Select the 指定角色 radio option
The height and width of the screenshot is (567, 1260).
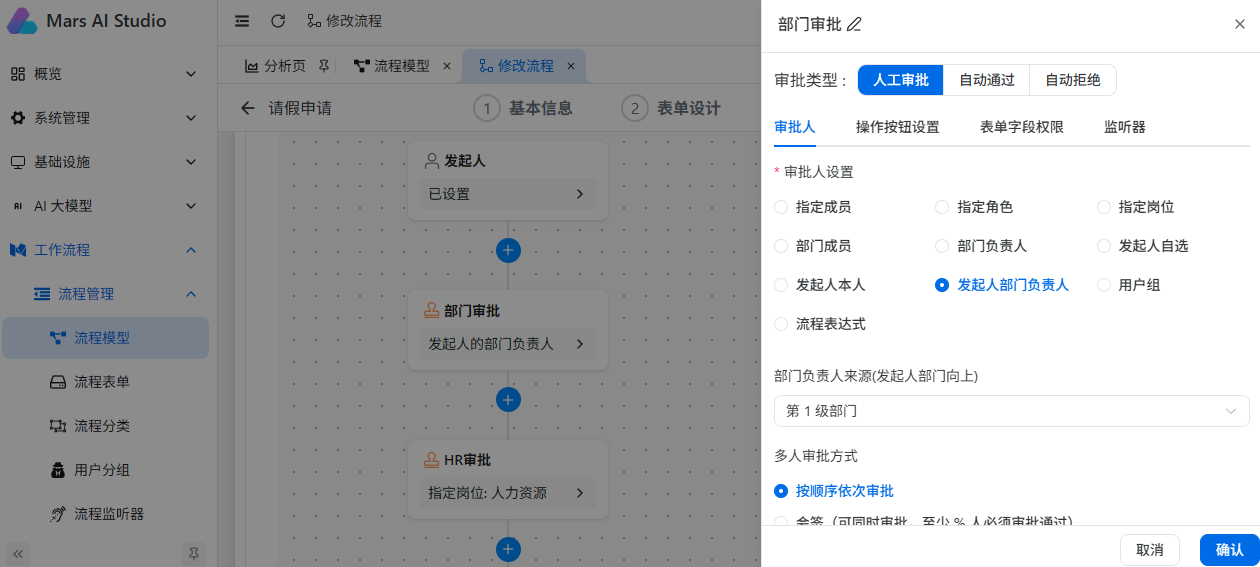[942, 207]
